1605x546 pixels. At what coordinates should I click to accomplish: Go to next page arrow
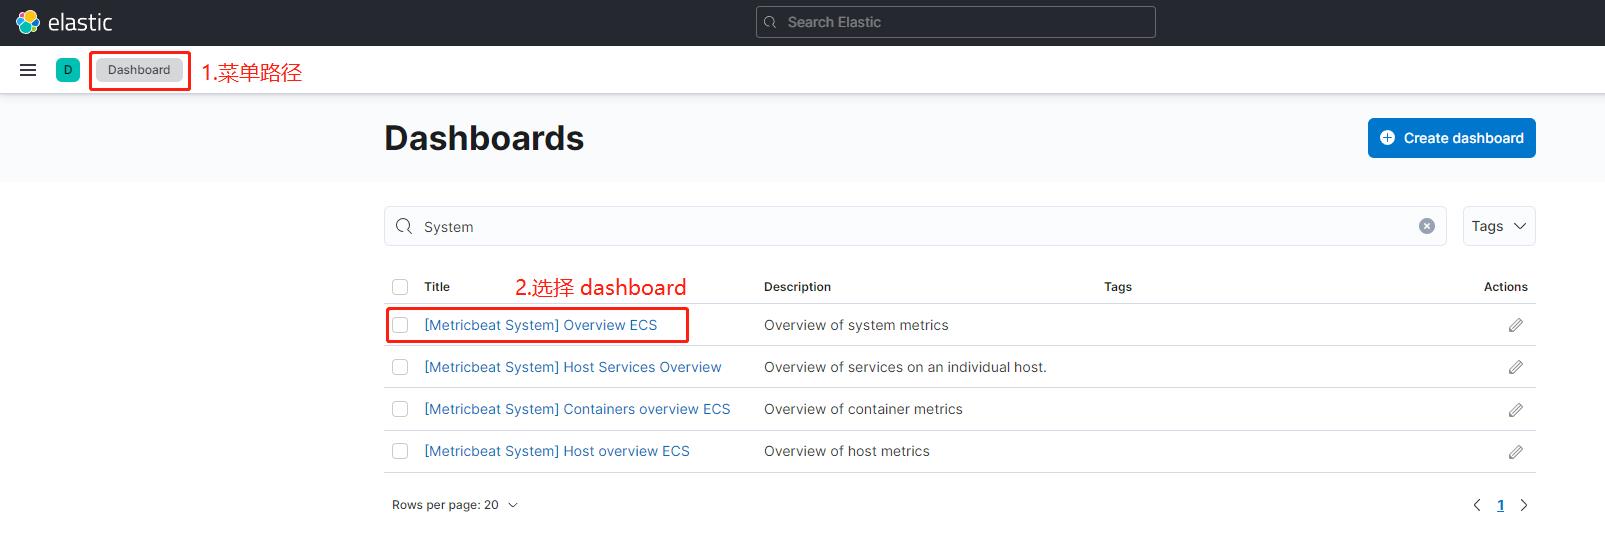(1524, 505)
